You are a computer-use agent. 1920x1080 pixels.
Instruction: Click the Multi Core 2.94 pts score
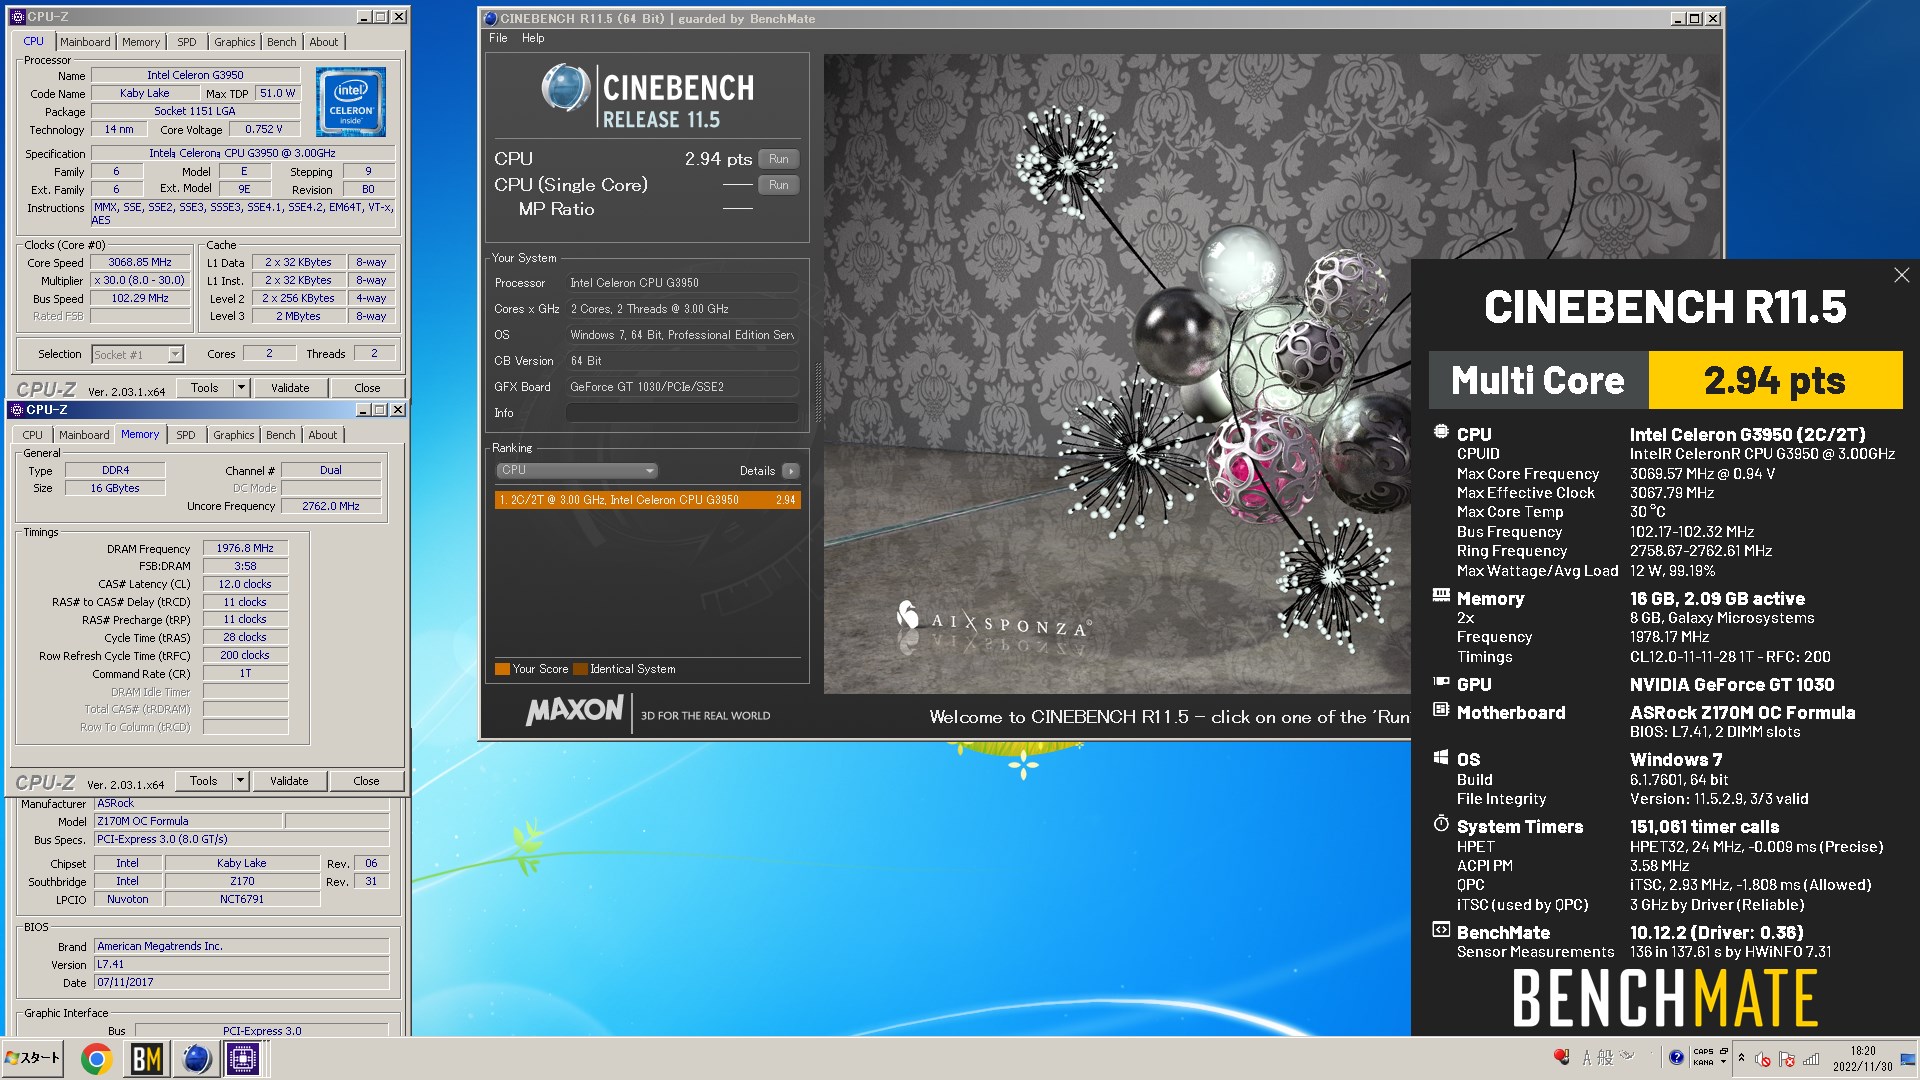coord(1775,380)
